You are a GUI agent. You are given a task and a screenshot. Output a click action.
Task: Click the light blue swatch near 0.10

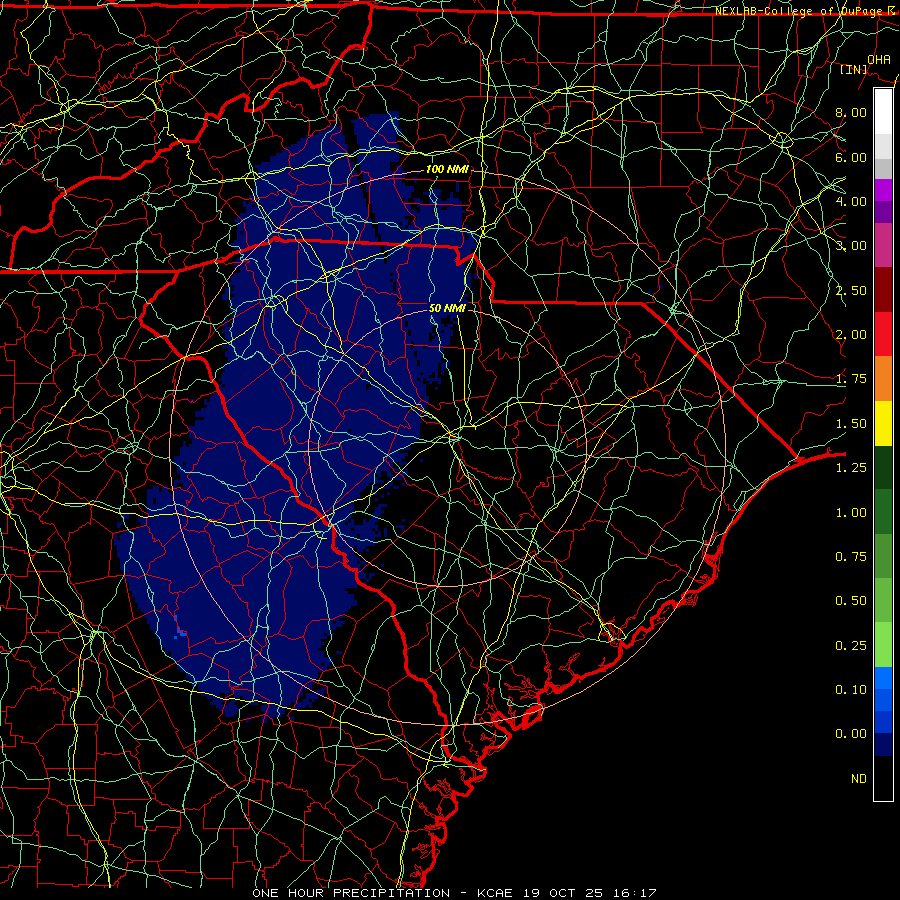tap(883, 678)
